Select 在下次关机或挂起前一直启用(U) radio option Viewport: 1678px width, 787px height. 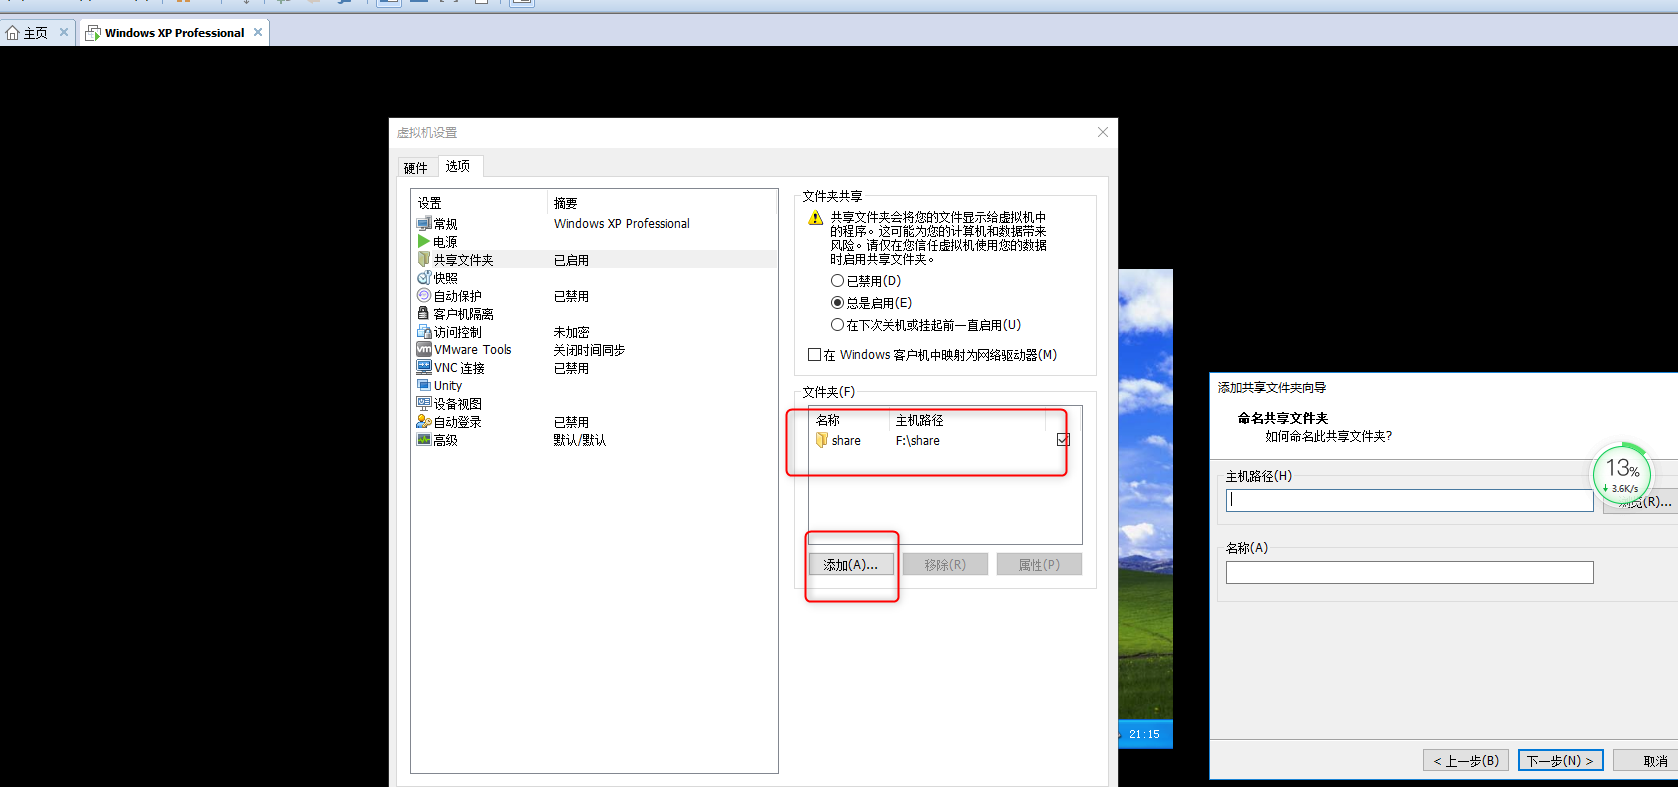837,325
